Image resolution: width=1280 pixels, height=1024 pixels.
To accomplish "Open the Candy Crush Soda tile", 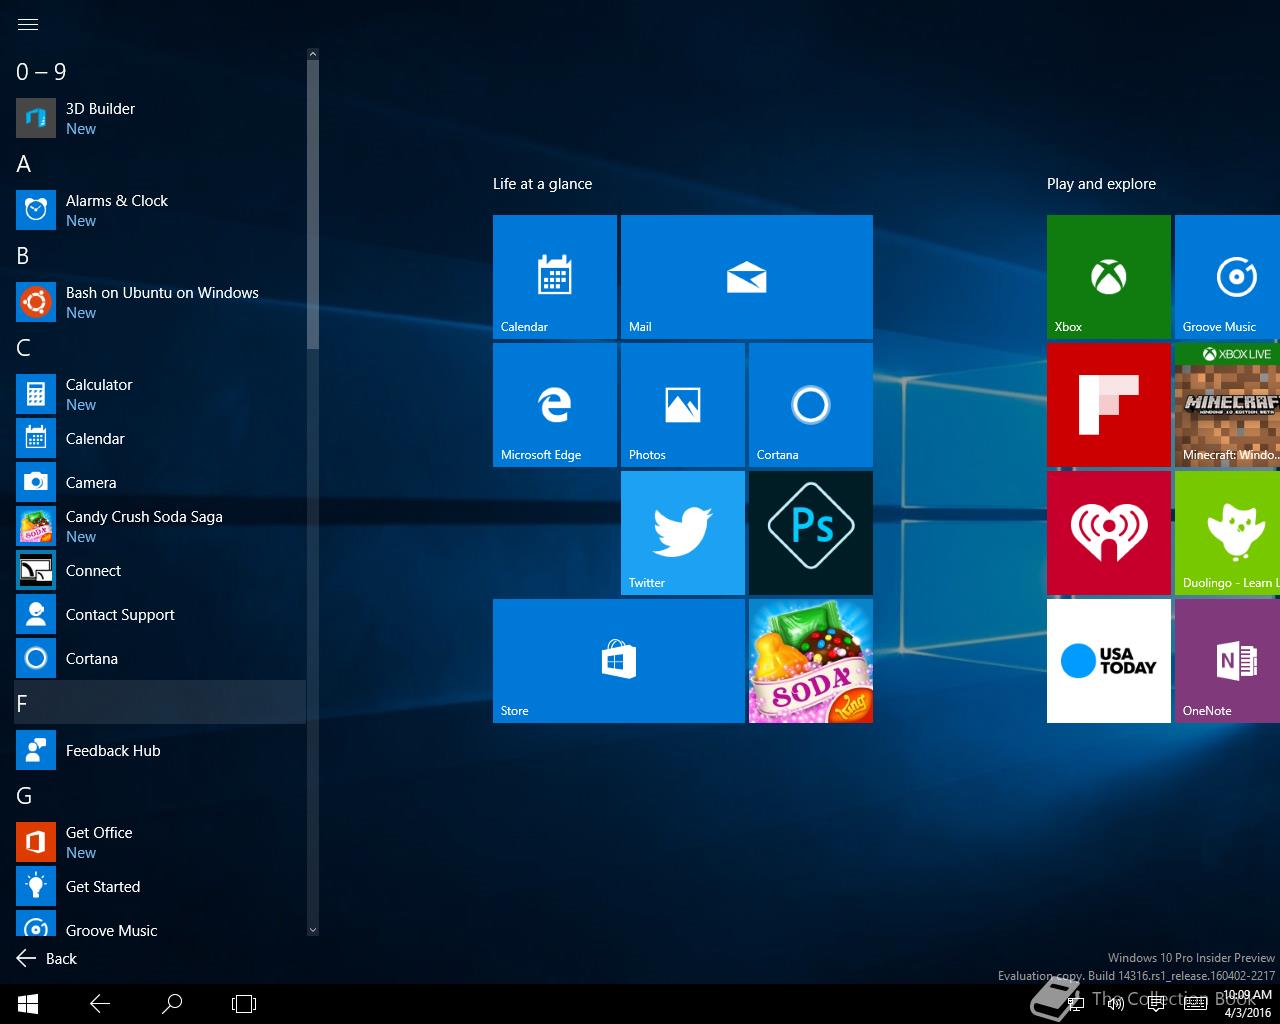I will tap(811, 661).
